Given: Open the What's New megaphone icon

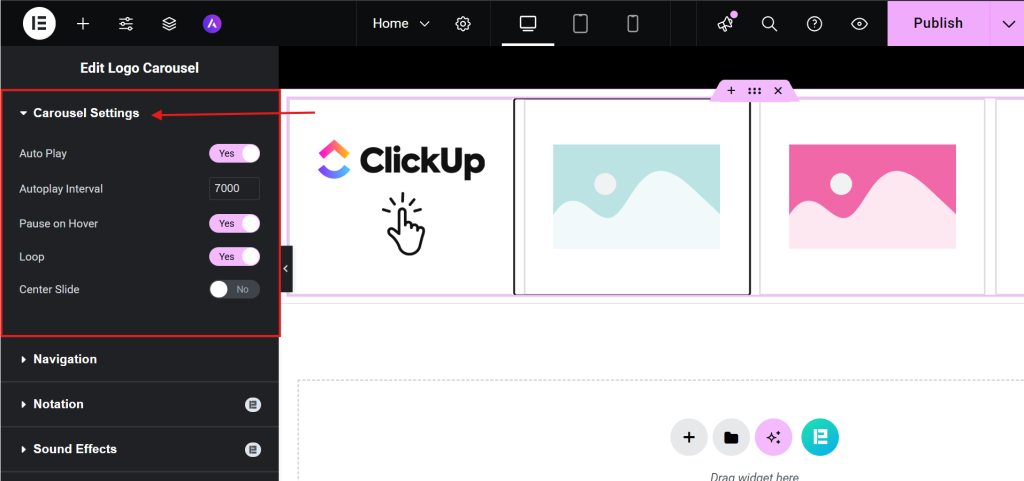Looking at the screenshot, I should [x=725, y=23].
